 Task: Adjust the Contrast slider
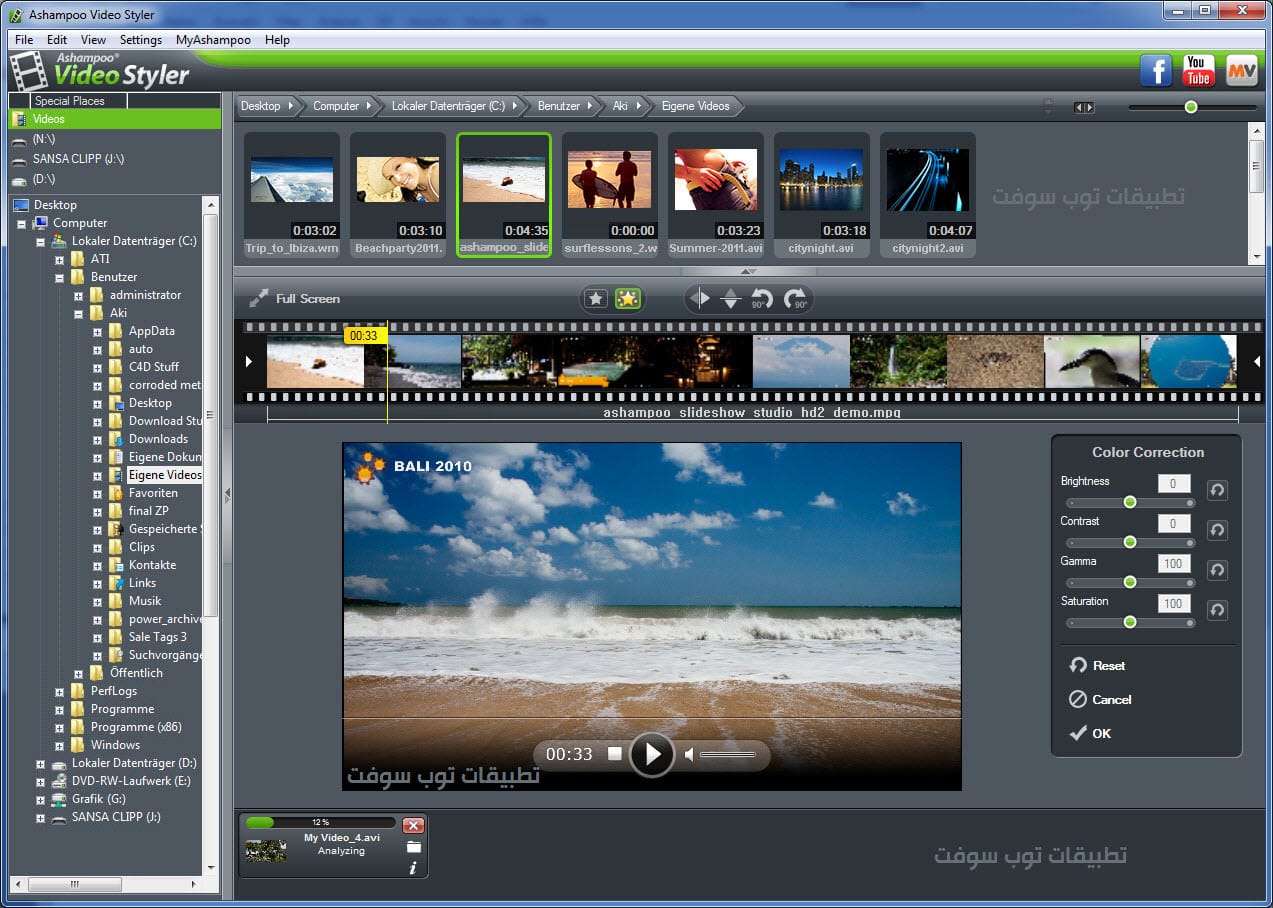pos(1130,542)
